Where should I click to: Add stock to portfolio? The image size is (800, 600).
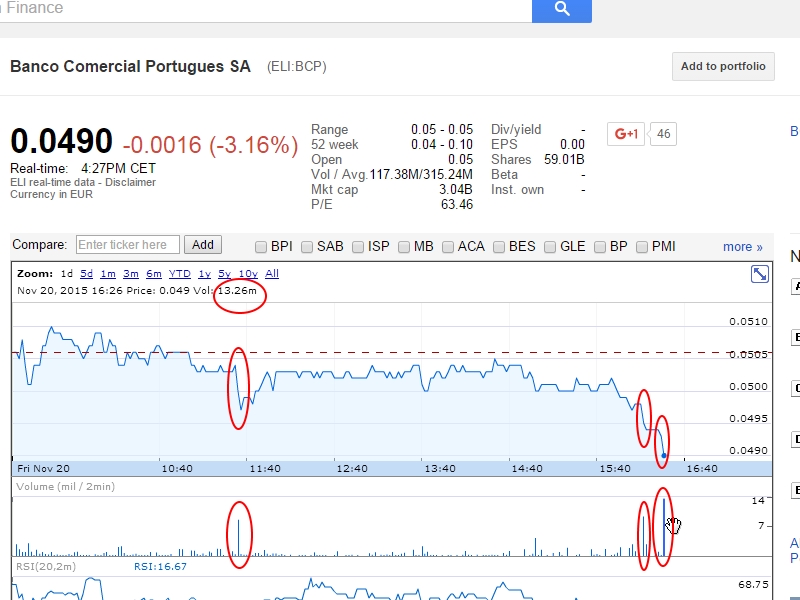pos(723,66)
